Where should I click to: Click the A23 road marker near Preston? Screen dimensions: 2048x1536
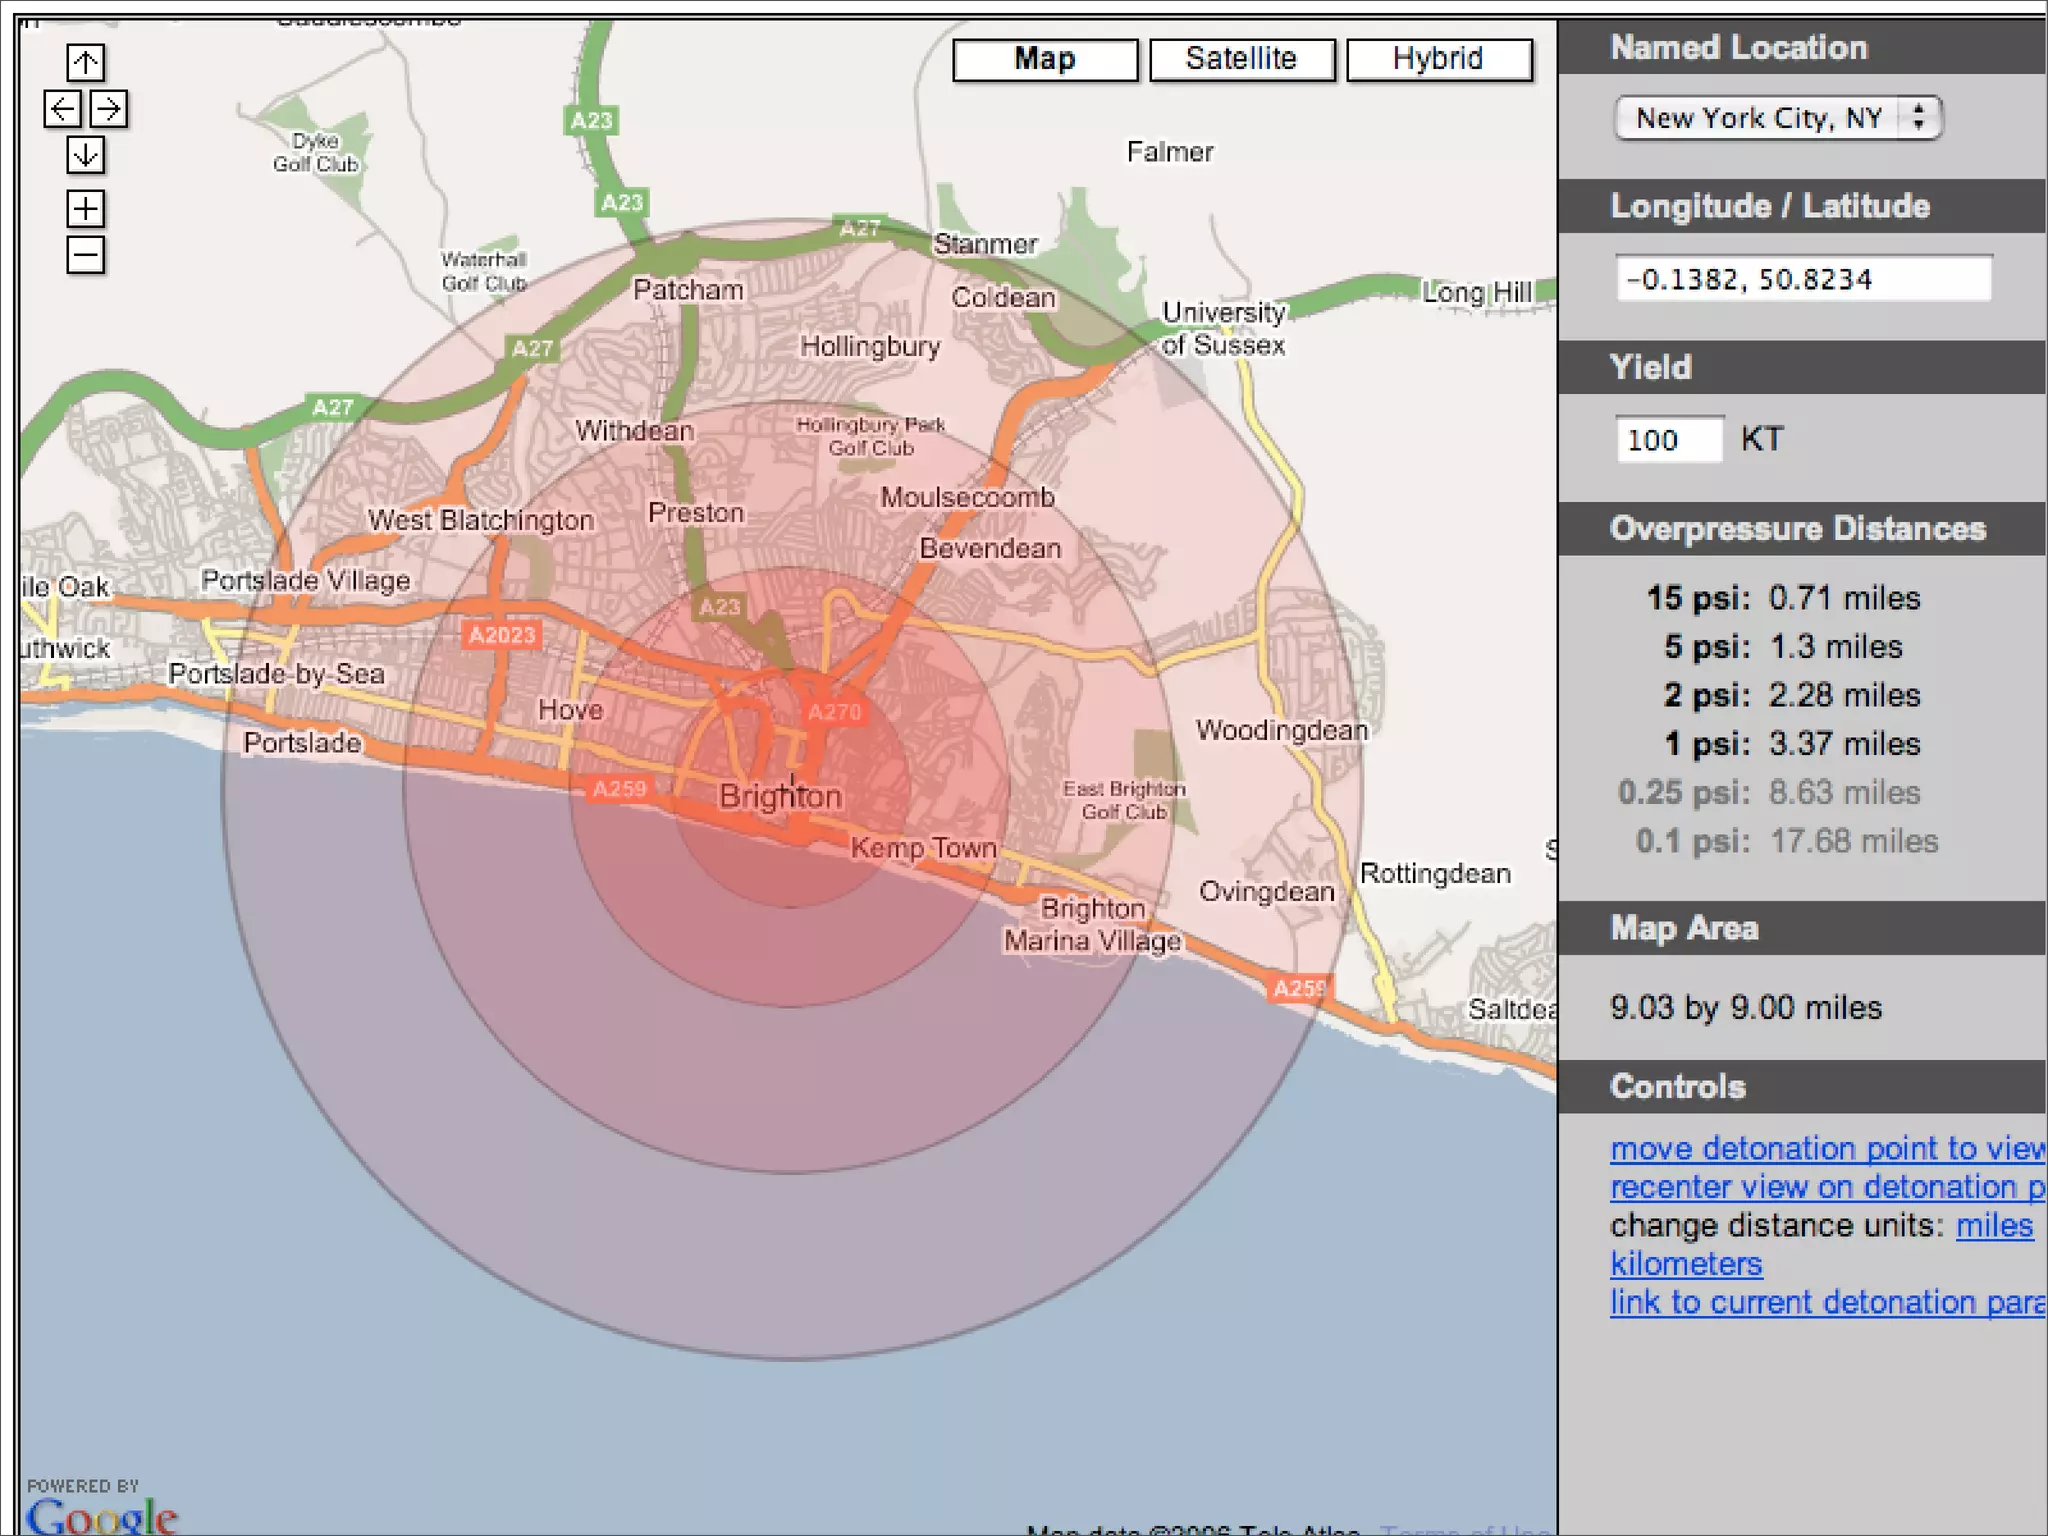point(719,606)
